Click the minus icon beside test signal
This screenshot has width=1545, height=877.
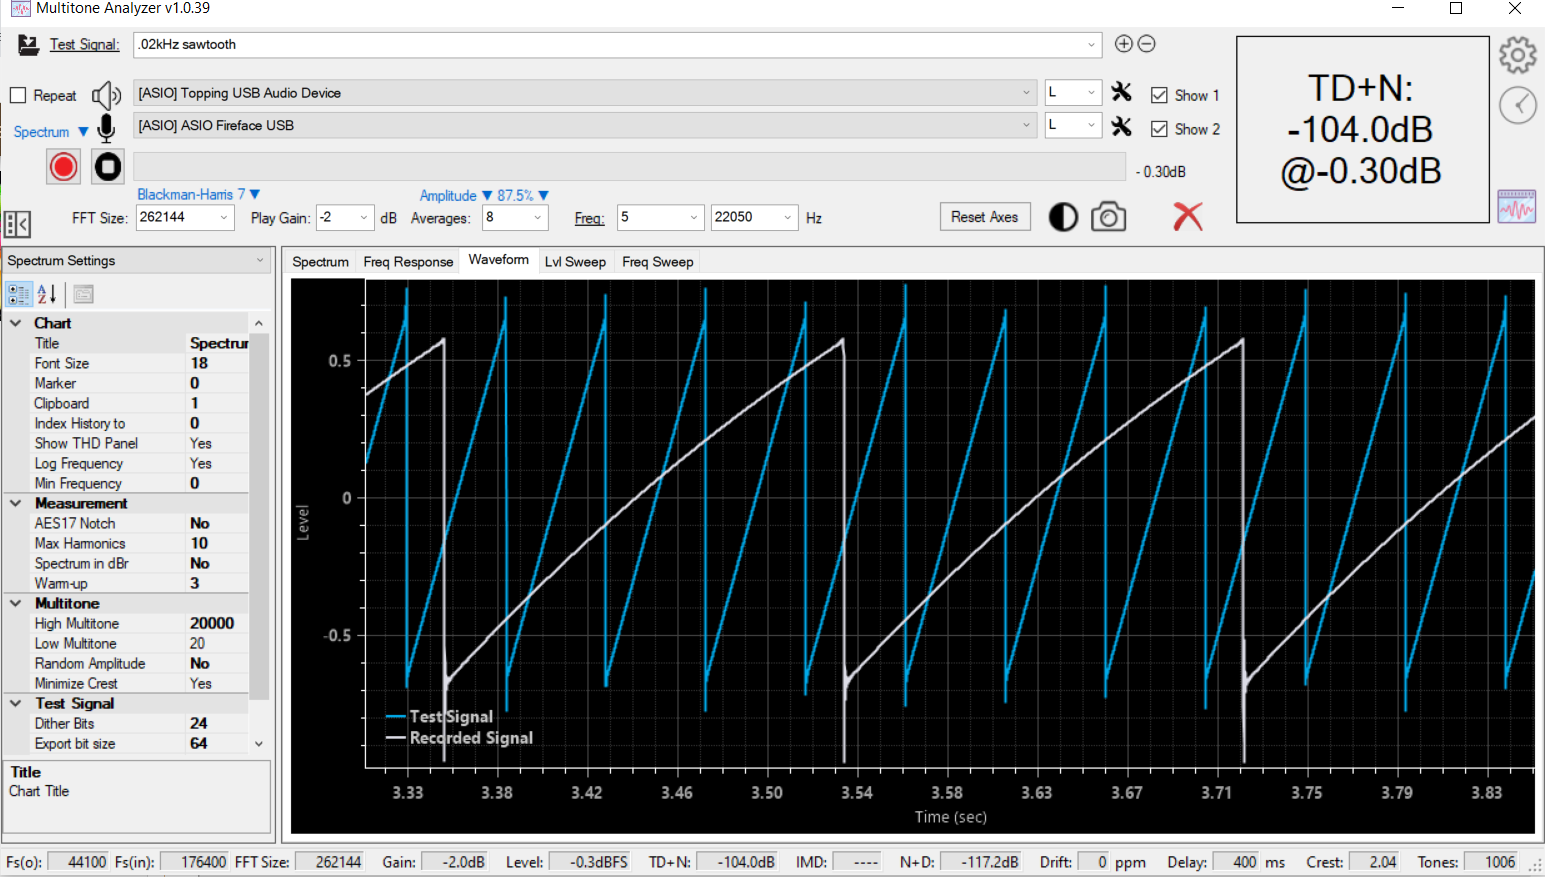pyautogui.click(x=1147, y=44)
